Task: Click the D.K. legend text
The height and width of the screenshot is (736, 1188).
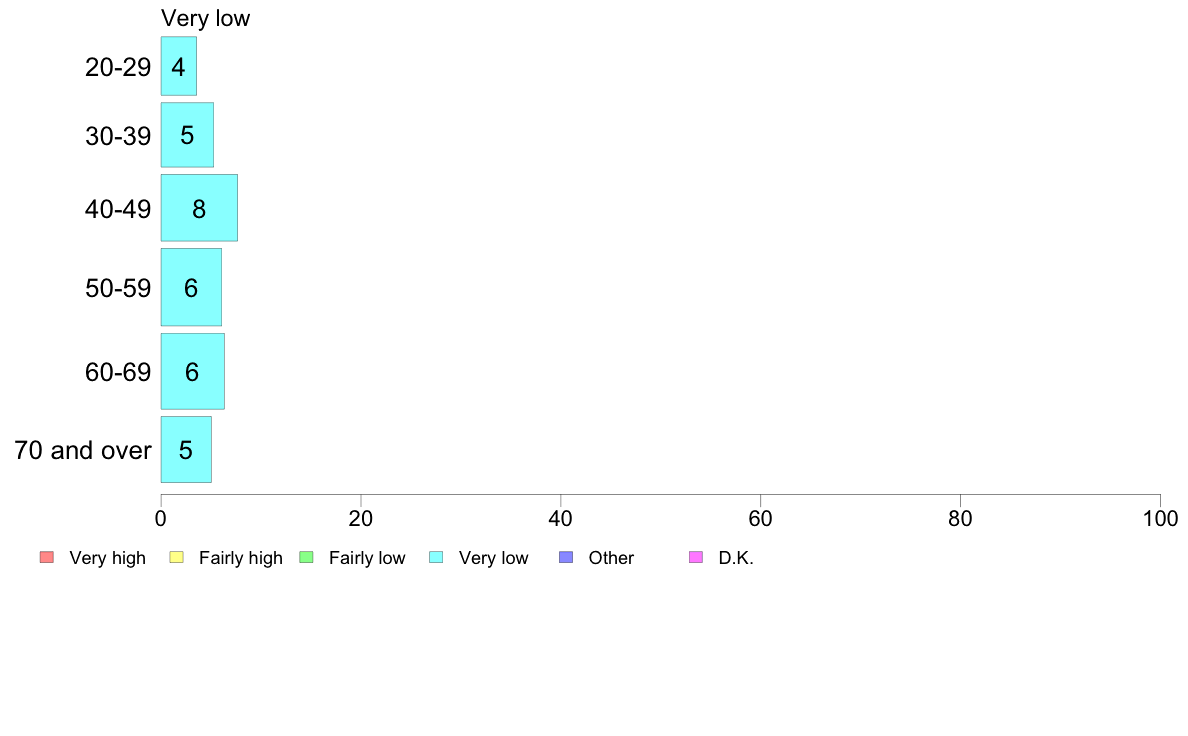Action: pyautogui.click(x=736, y=558)
